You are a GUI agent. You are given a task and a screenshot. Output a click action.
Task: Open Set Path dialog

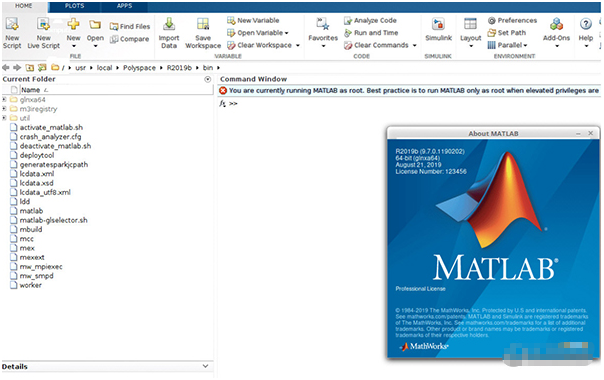(x=507, y=33)
